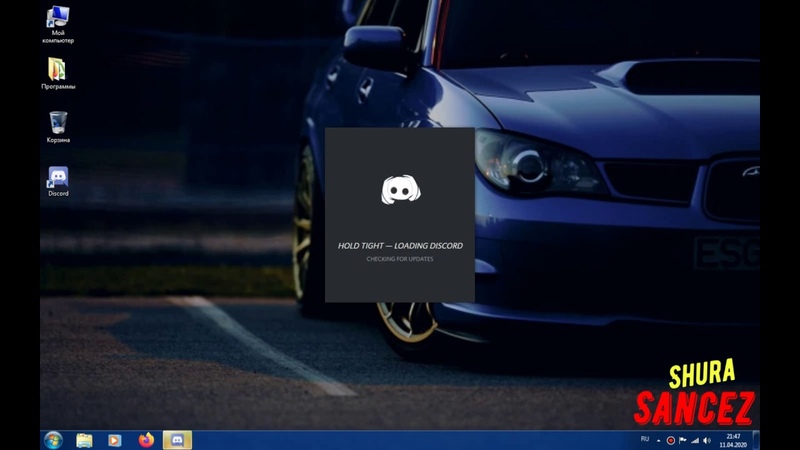Open Firefox from the taskbar
This screenshot has height=450, width=800.
click(x=146, y=440)
